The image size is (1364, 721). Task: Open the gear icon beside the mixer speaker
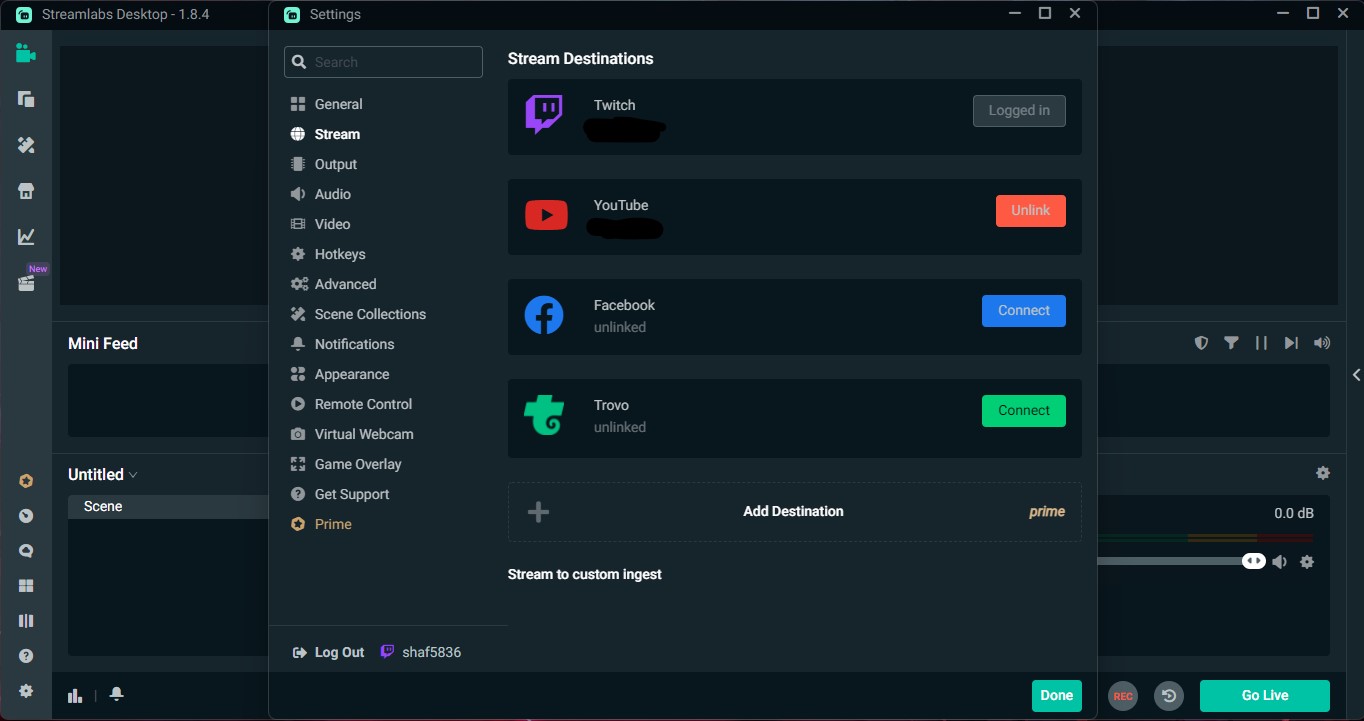pos(1306,562)
